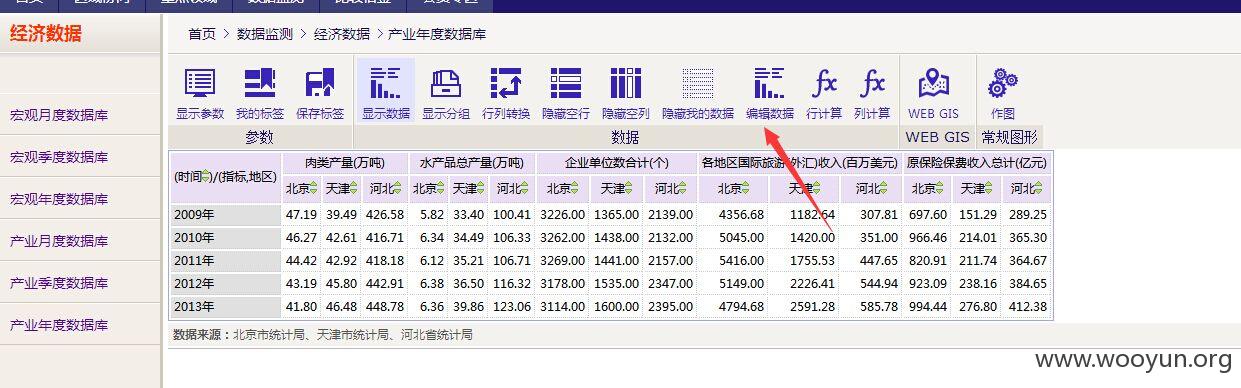This screenshot has height=388, width=1241.
Task: Click the 水产品总产量(万吨) column group header
Action: click(x=472, y=162)
